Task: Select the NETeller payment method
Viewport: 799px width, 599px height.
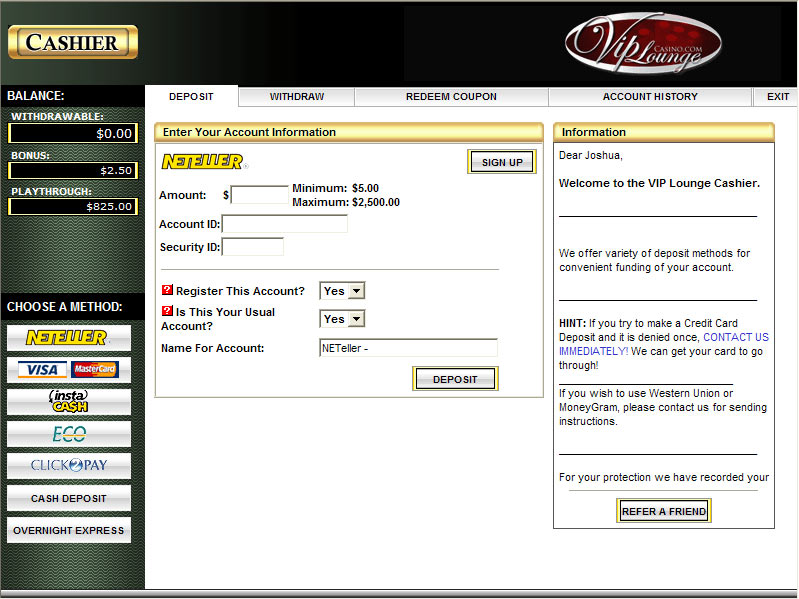Action: (x=68, y=338)
